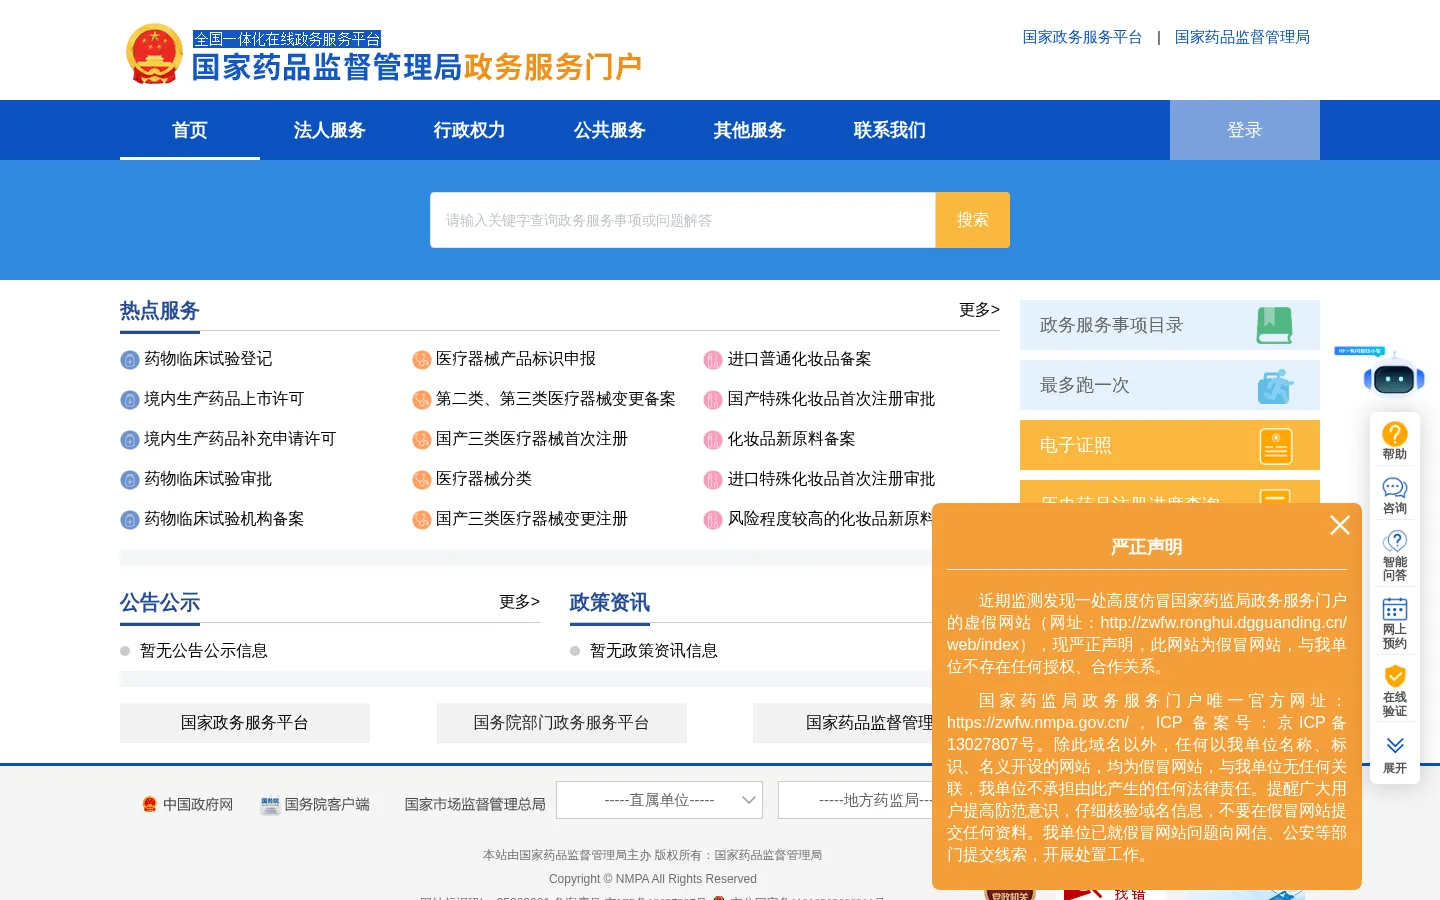Click the zwfw.nmpa.gov.cn URL in notice

(1038, 723)
